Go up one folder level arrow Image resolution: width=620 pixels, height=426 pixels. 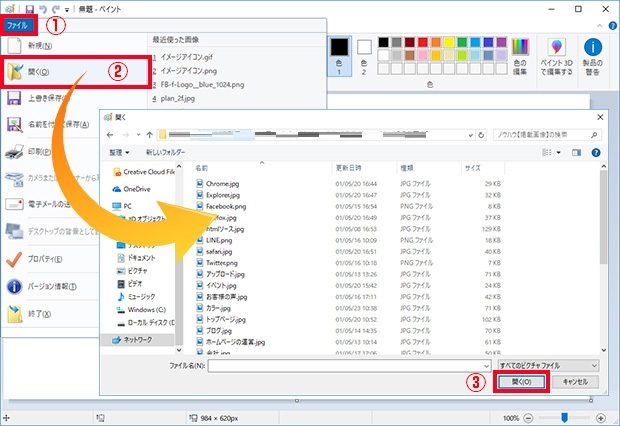pyautogui.click(x=148, y=133)
